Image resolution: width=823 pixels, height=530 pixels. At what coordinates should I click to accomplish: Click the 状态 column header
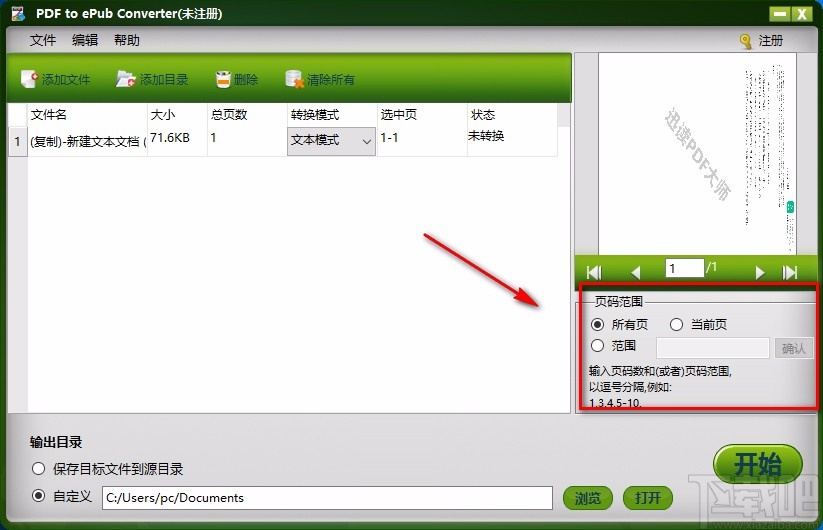512,114
